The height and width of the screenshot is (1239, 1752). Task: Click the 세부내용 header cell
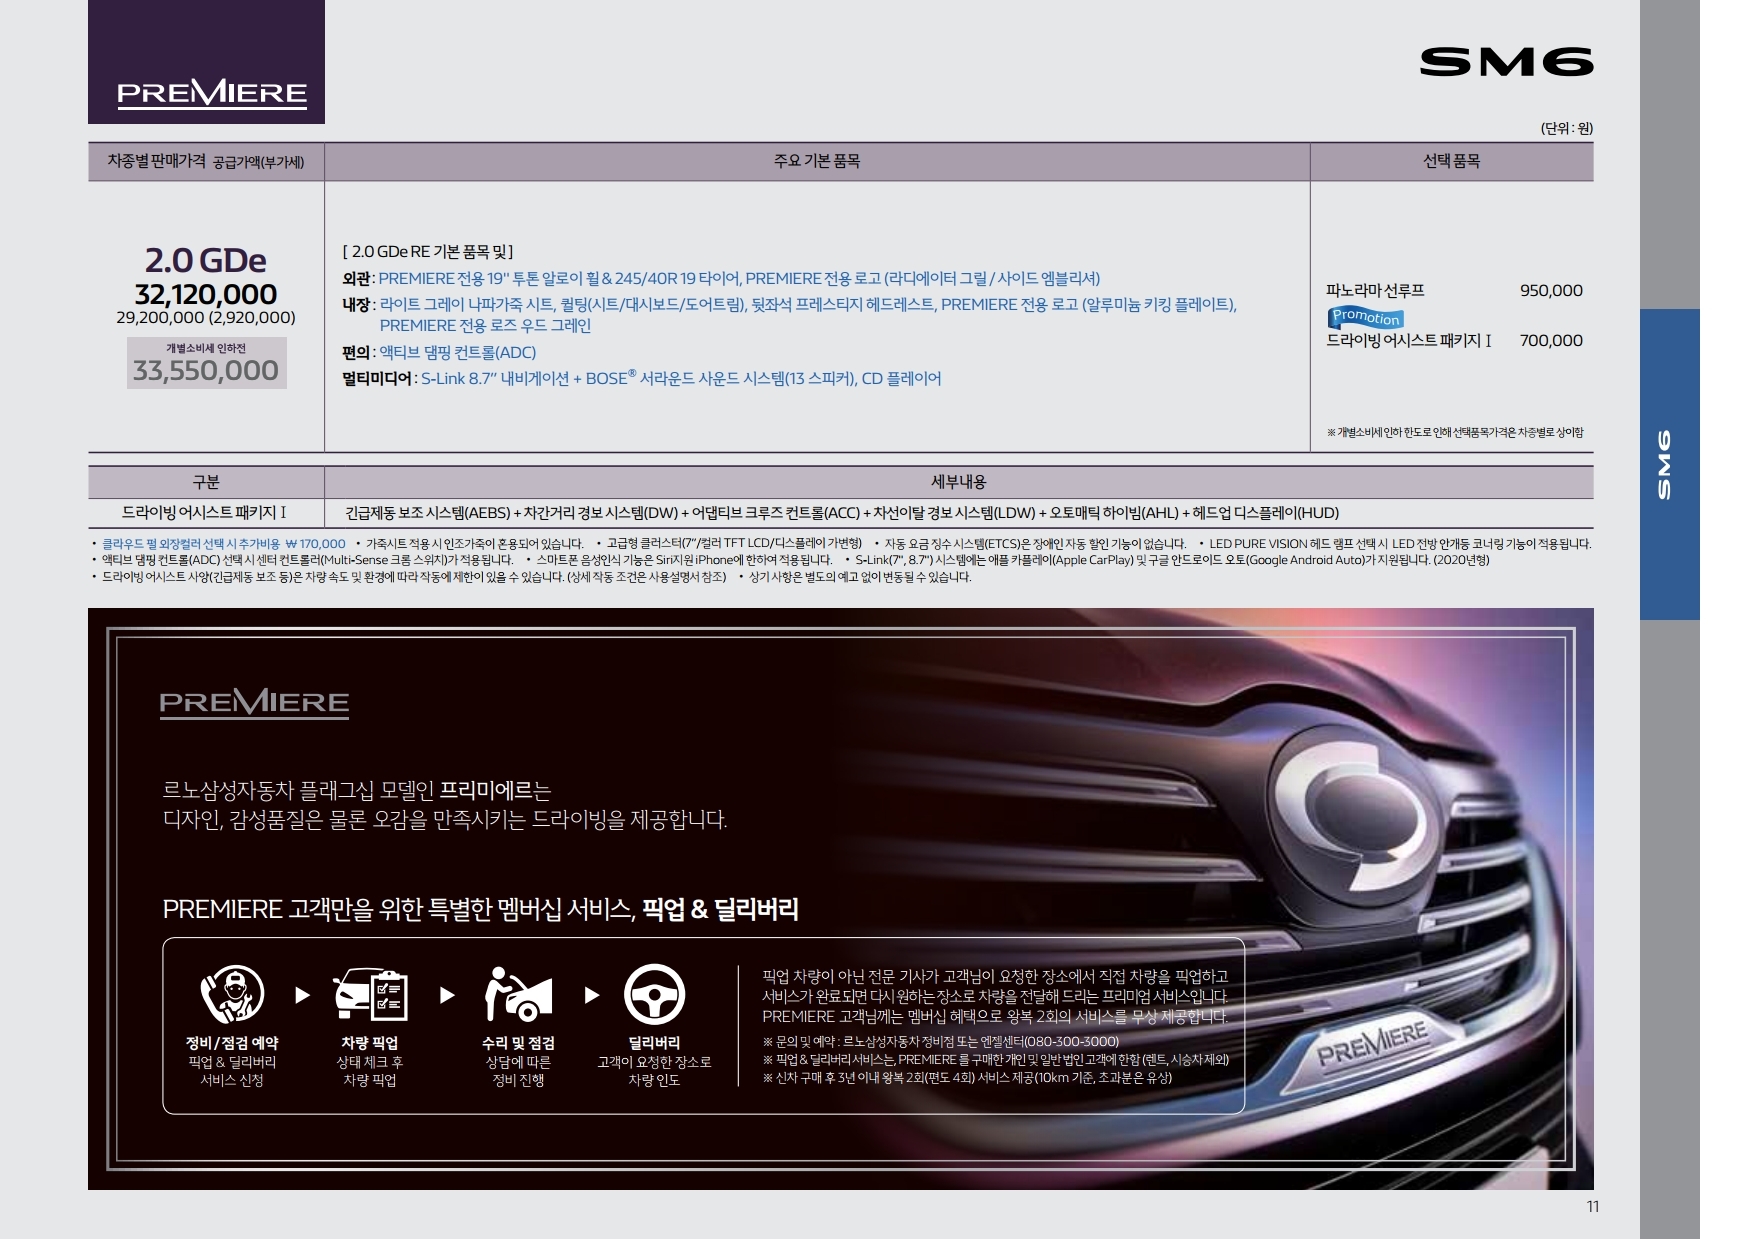959,482
